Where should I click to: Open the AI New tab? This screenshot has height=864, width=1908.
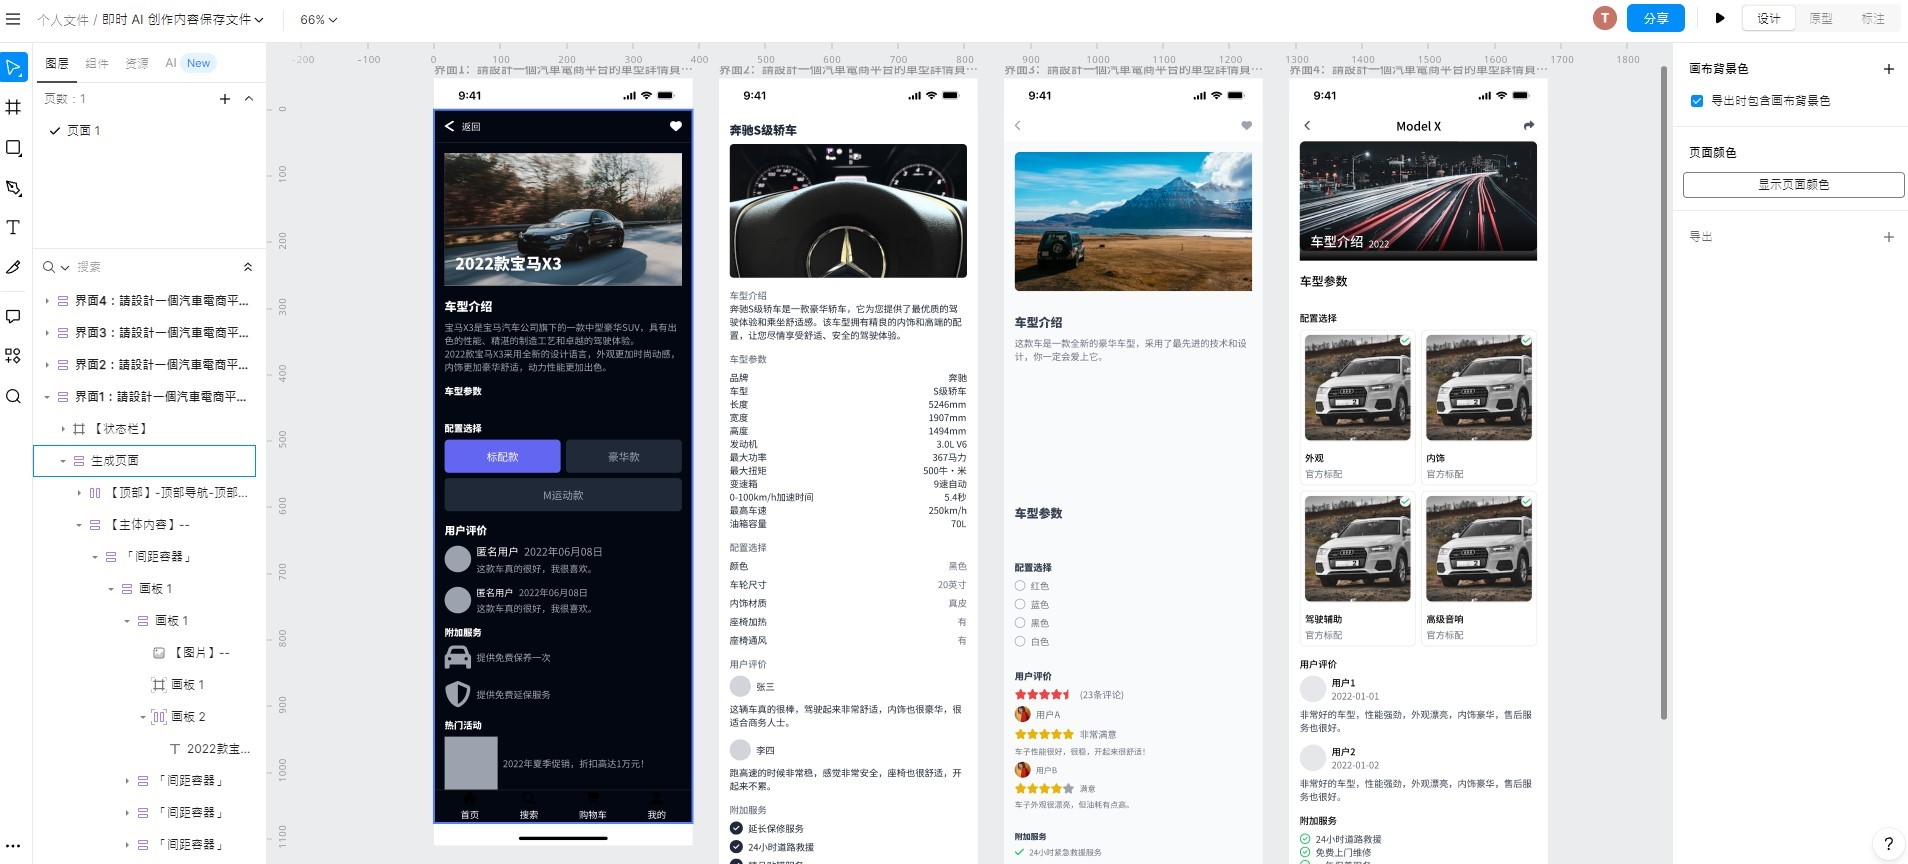189,63
